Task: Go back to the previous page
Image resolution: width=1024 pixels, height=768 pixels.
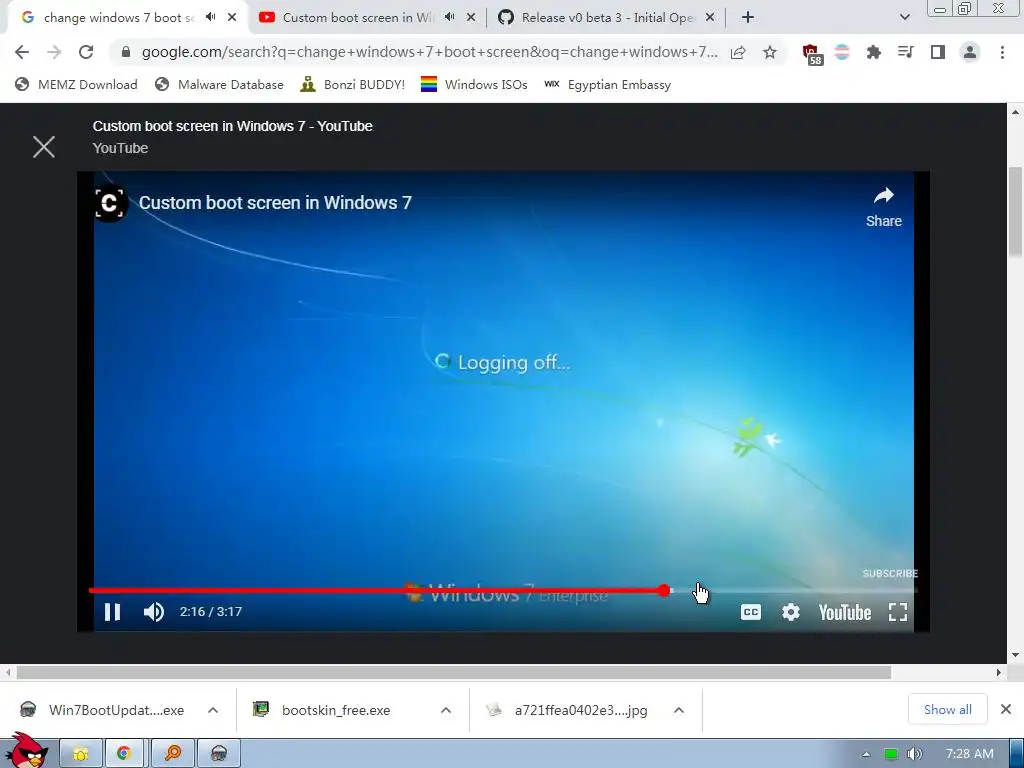Action: pos(22,52)
